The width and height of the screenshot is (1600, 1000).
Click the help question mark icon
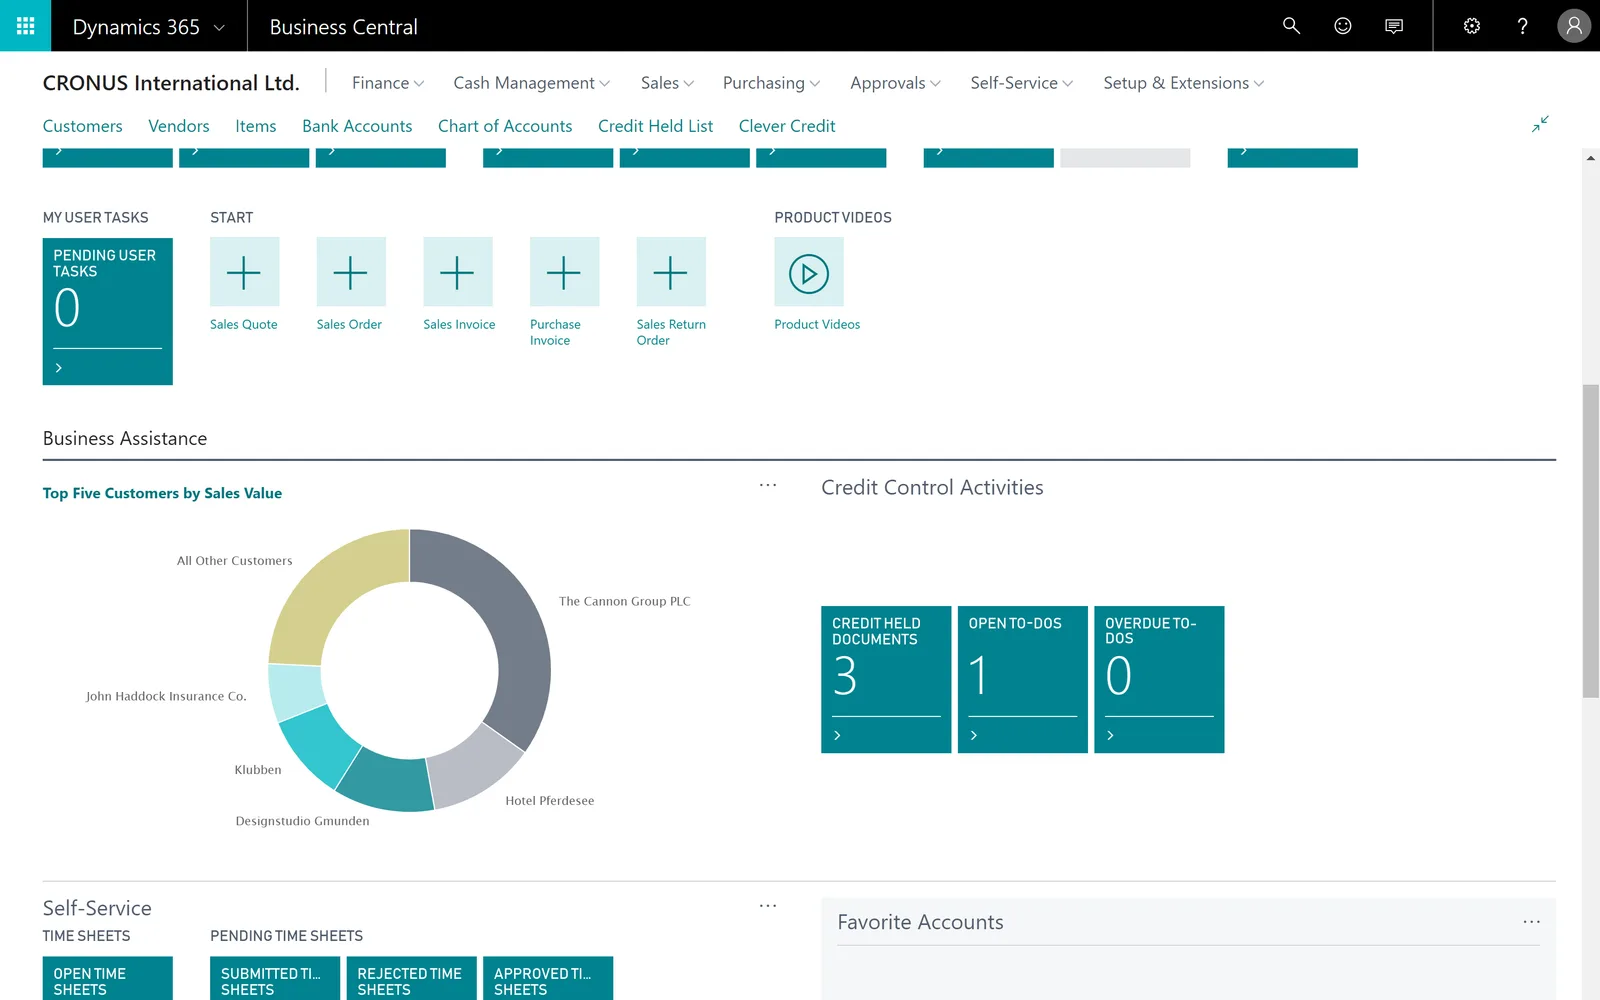[x=1522, y=26]
